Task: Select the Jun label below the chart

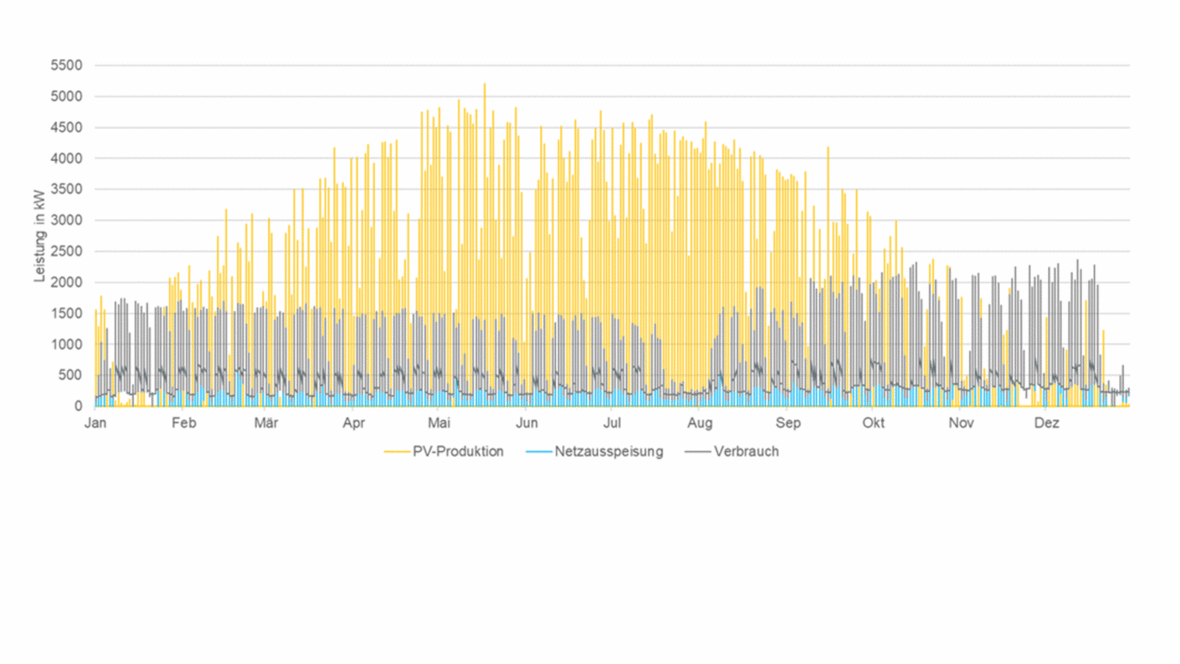Action: pos(528,423)
